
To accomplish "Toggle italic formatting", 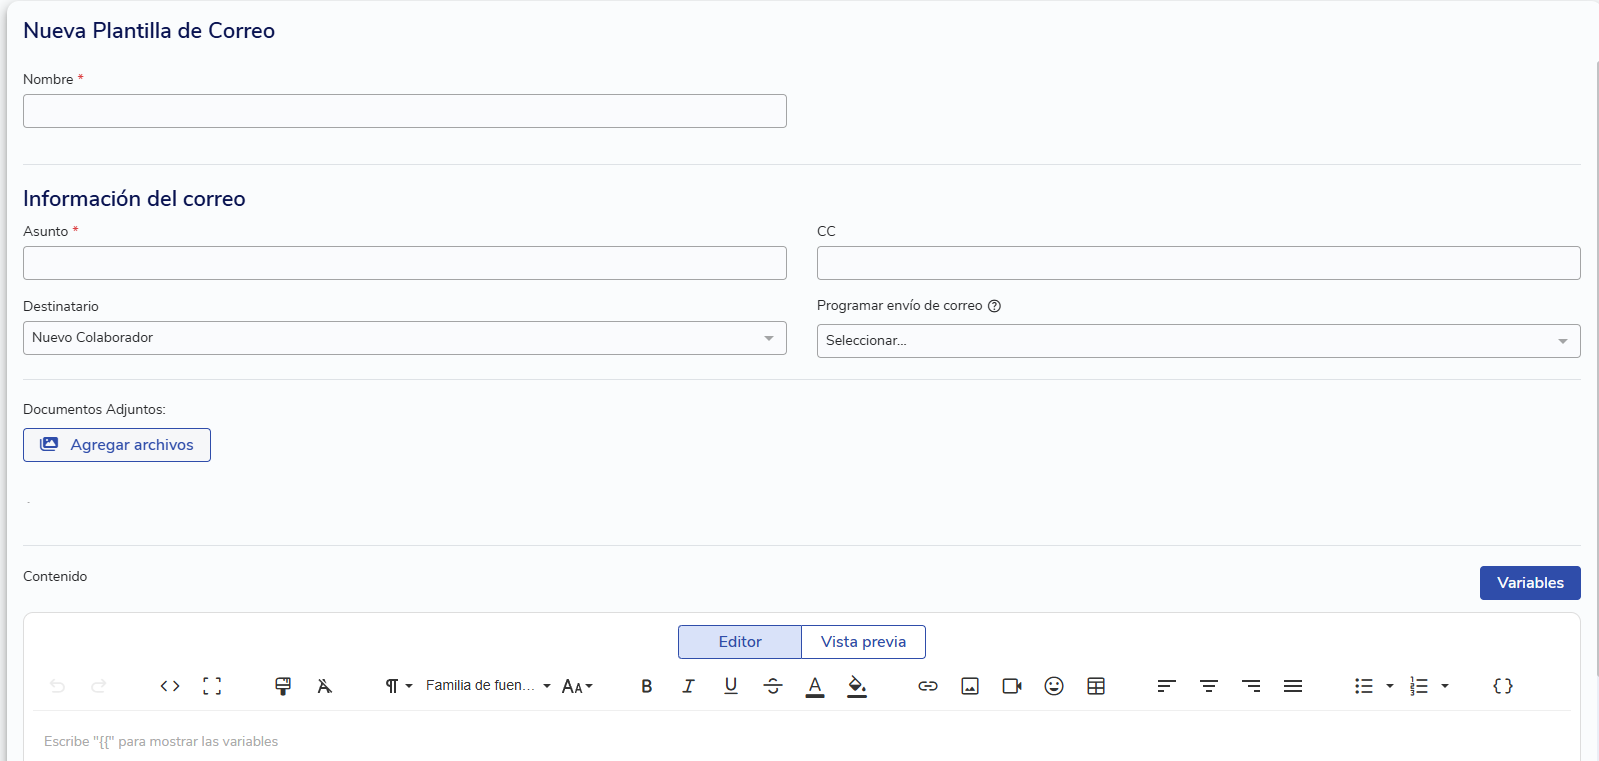I will (x=688, y=686).
